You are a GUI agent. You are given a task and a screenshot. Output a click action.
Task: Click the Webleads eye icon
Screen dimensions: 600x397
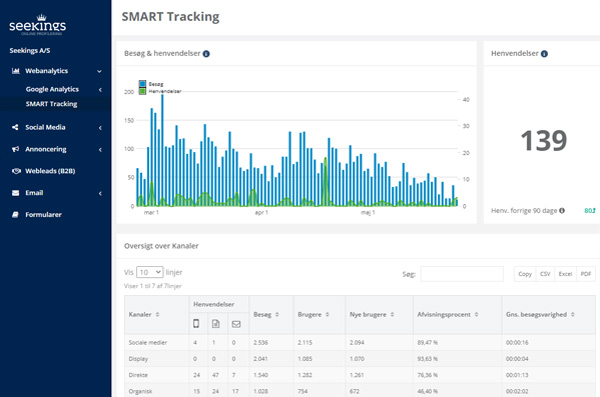click(x=16, y=171)
